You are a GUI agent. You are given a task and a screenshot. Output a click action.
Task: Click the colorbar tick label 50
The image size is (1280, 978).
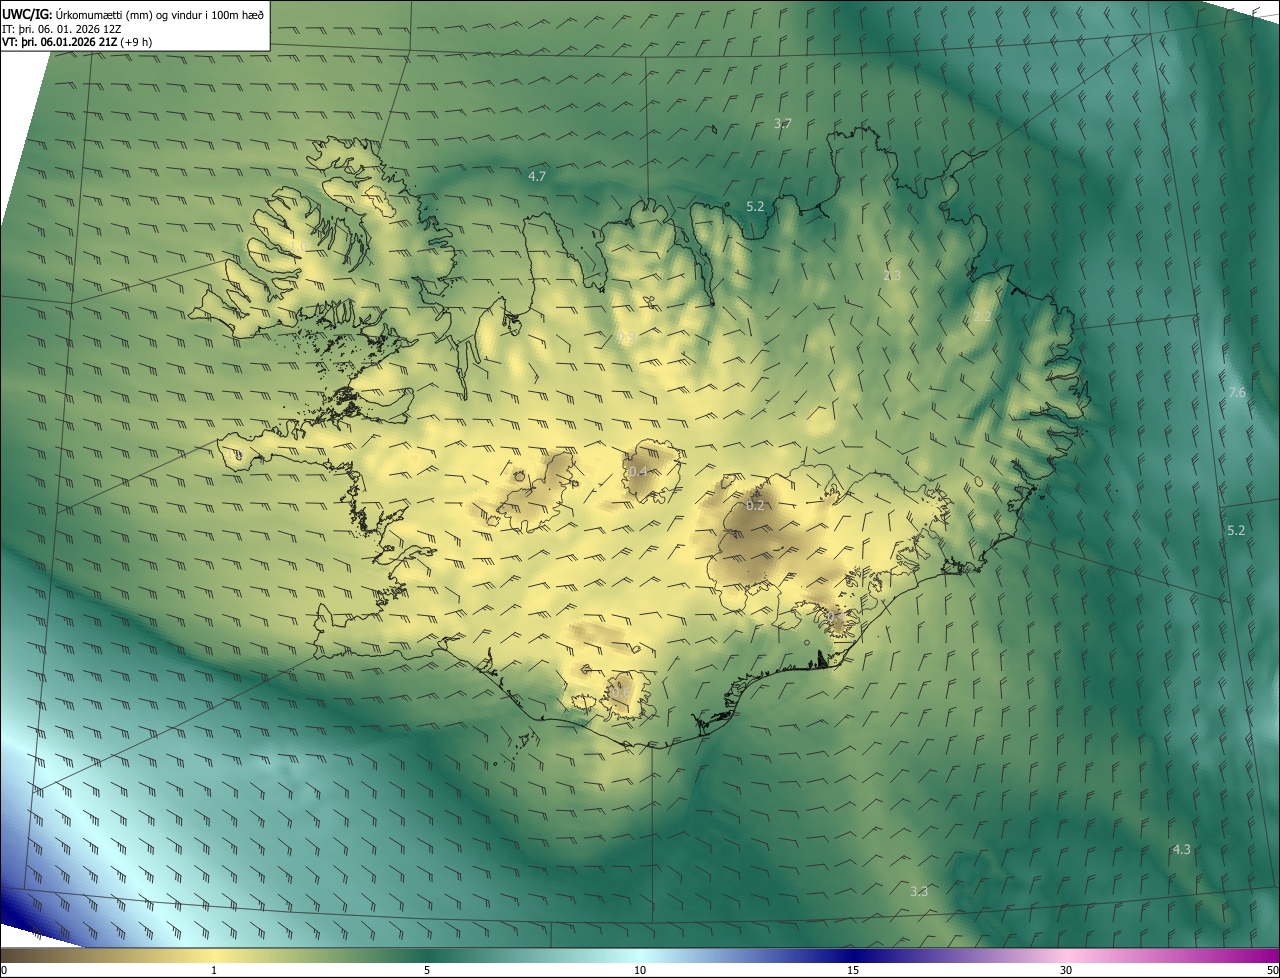[1272, 971]
